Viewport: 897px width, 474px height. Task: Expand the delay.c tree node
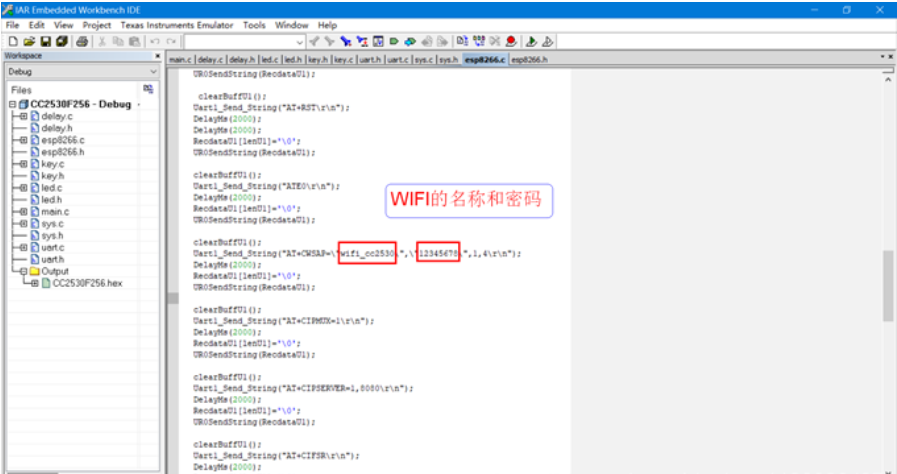[23, 116]
